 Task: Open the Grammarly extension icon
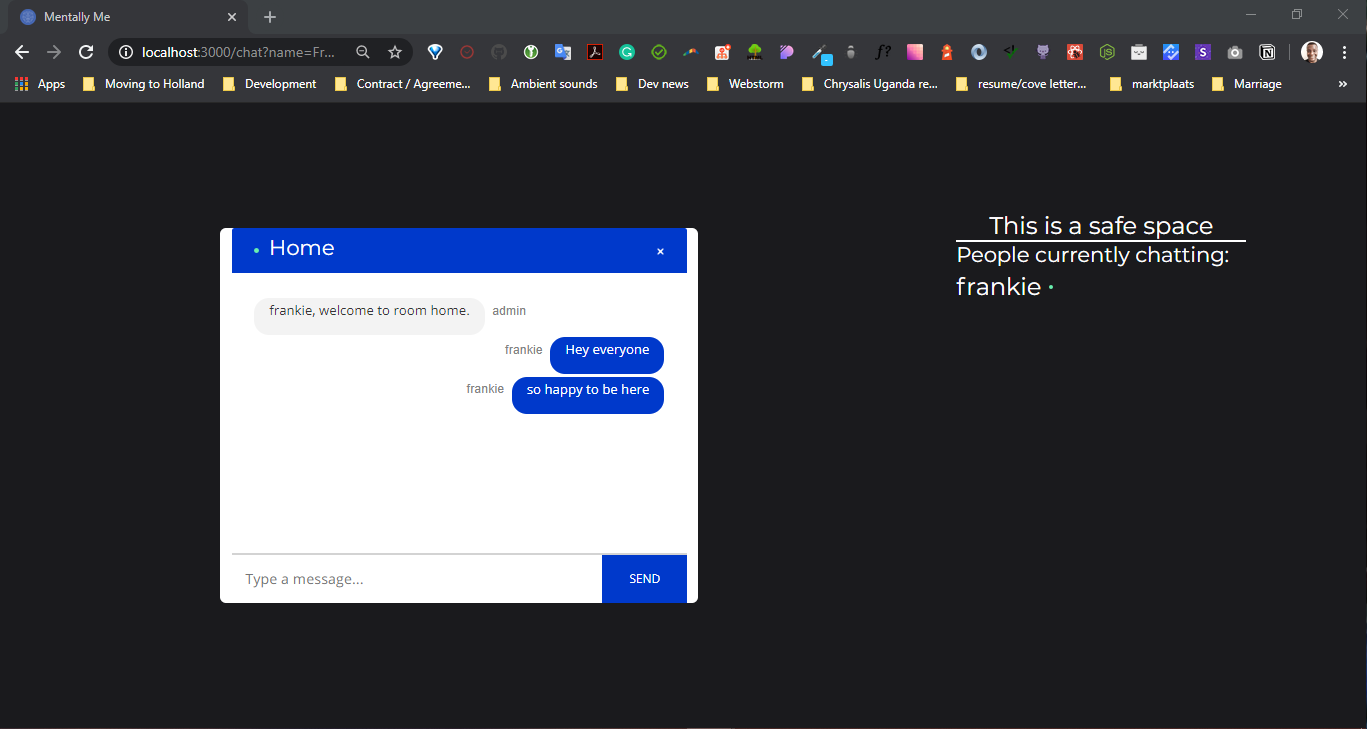point(627,52)
